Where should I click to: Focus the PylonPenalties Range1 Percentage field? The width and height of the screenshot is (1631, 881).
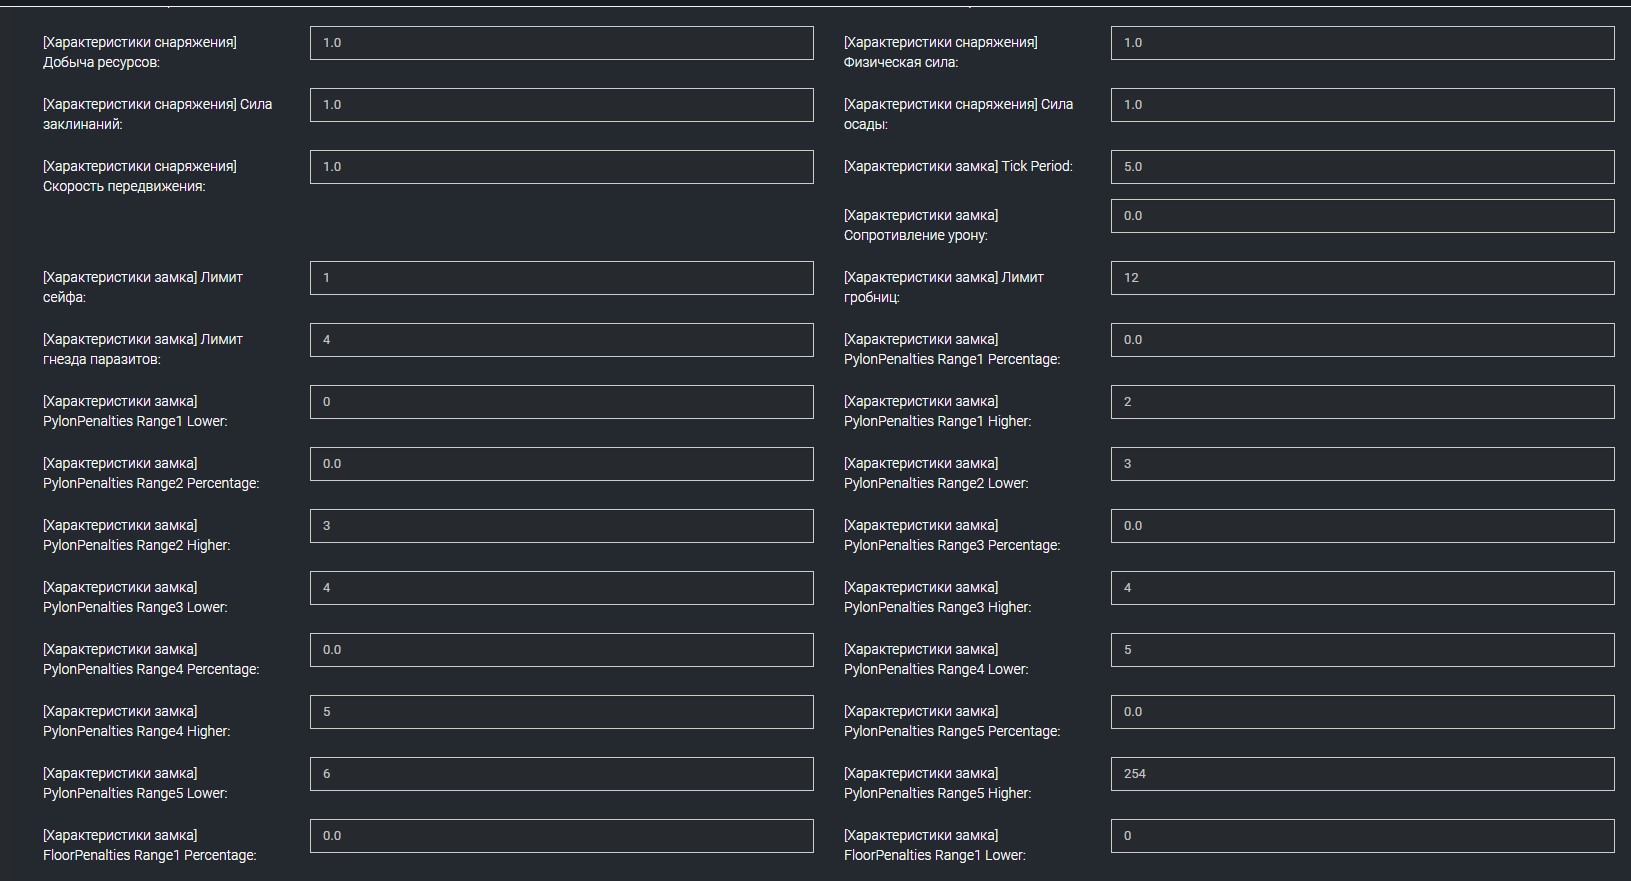pos(1362,340)
